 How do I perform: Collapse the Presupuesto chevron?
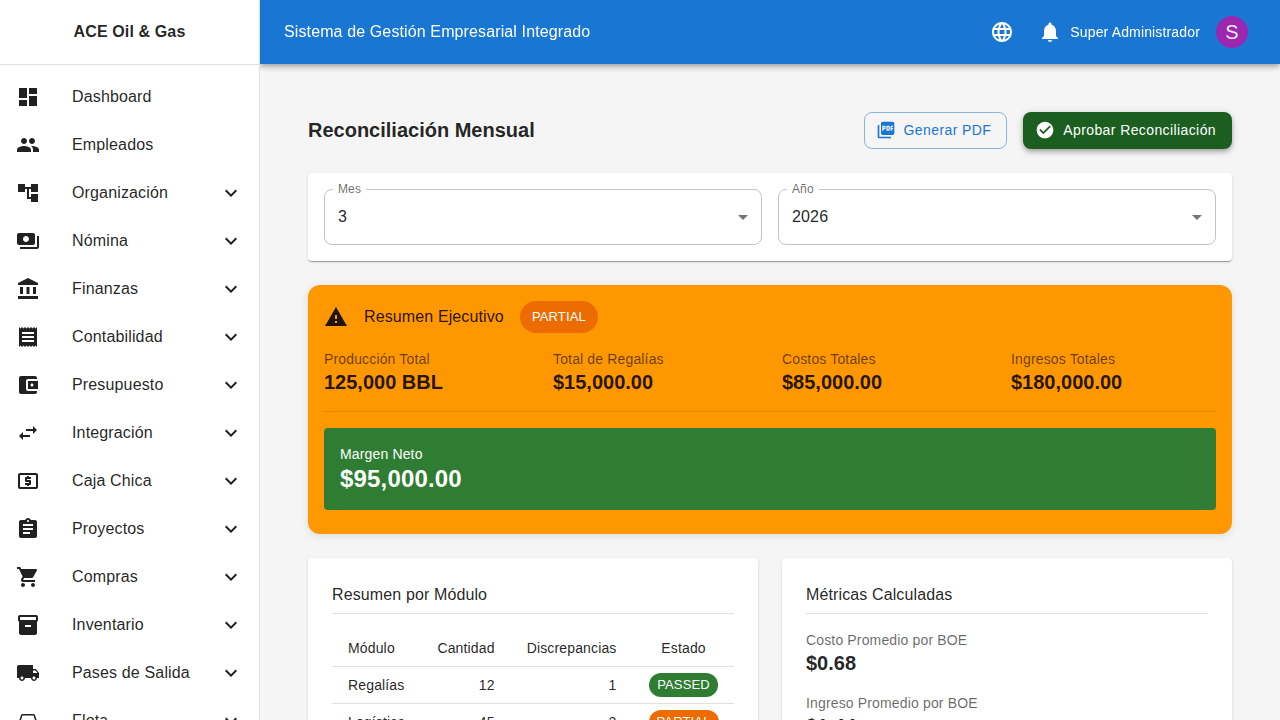click(230, 384)
